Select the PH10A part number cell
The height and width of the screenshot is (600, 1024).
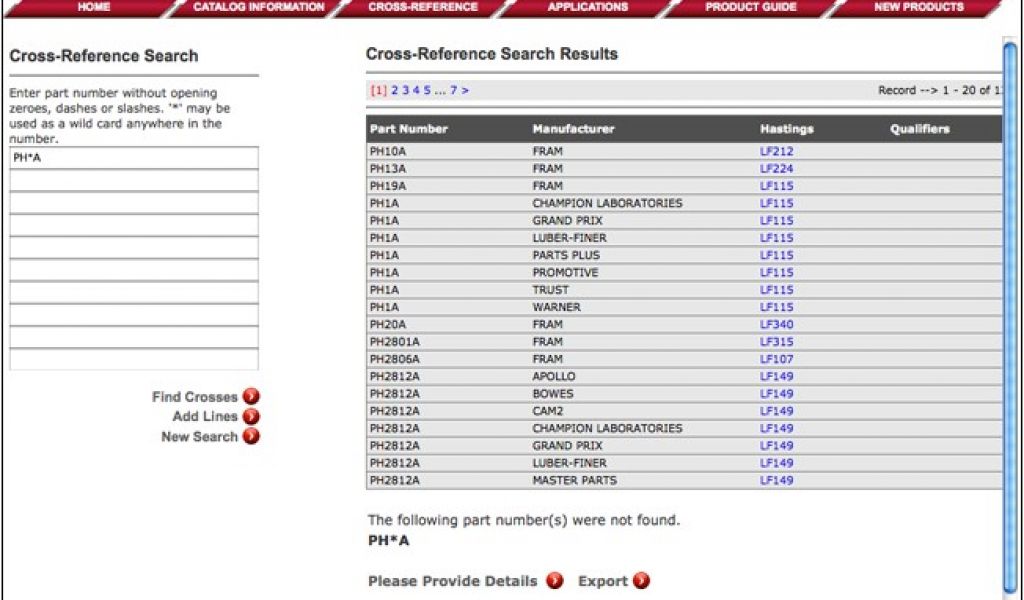pyautogui.click(x=388, y=151)
